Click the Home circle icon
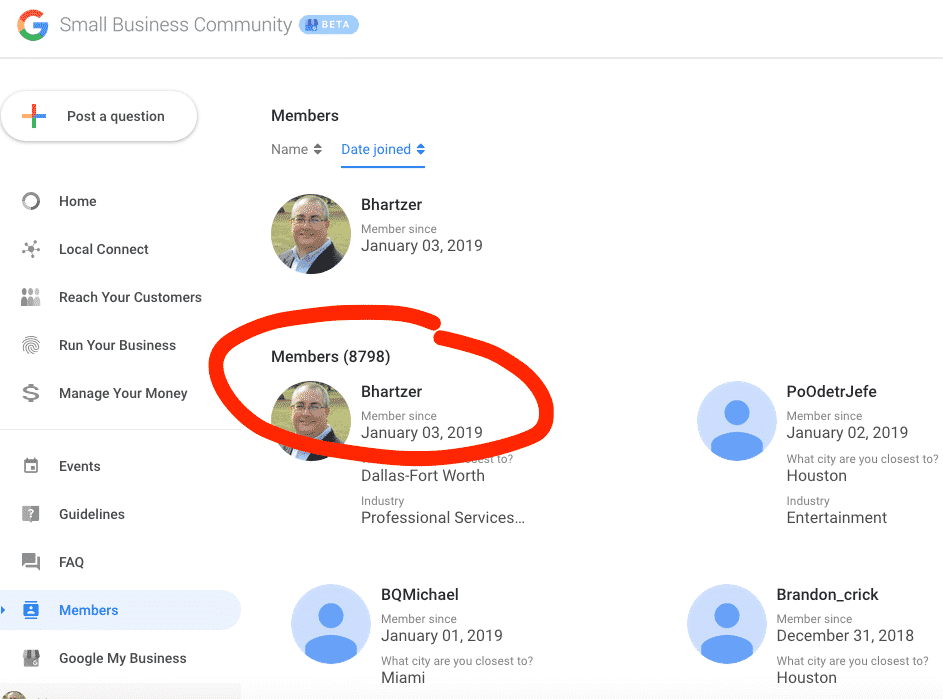Image resolution: width=943 pixels, height=699 pixels. point(31,201)
